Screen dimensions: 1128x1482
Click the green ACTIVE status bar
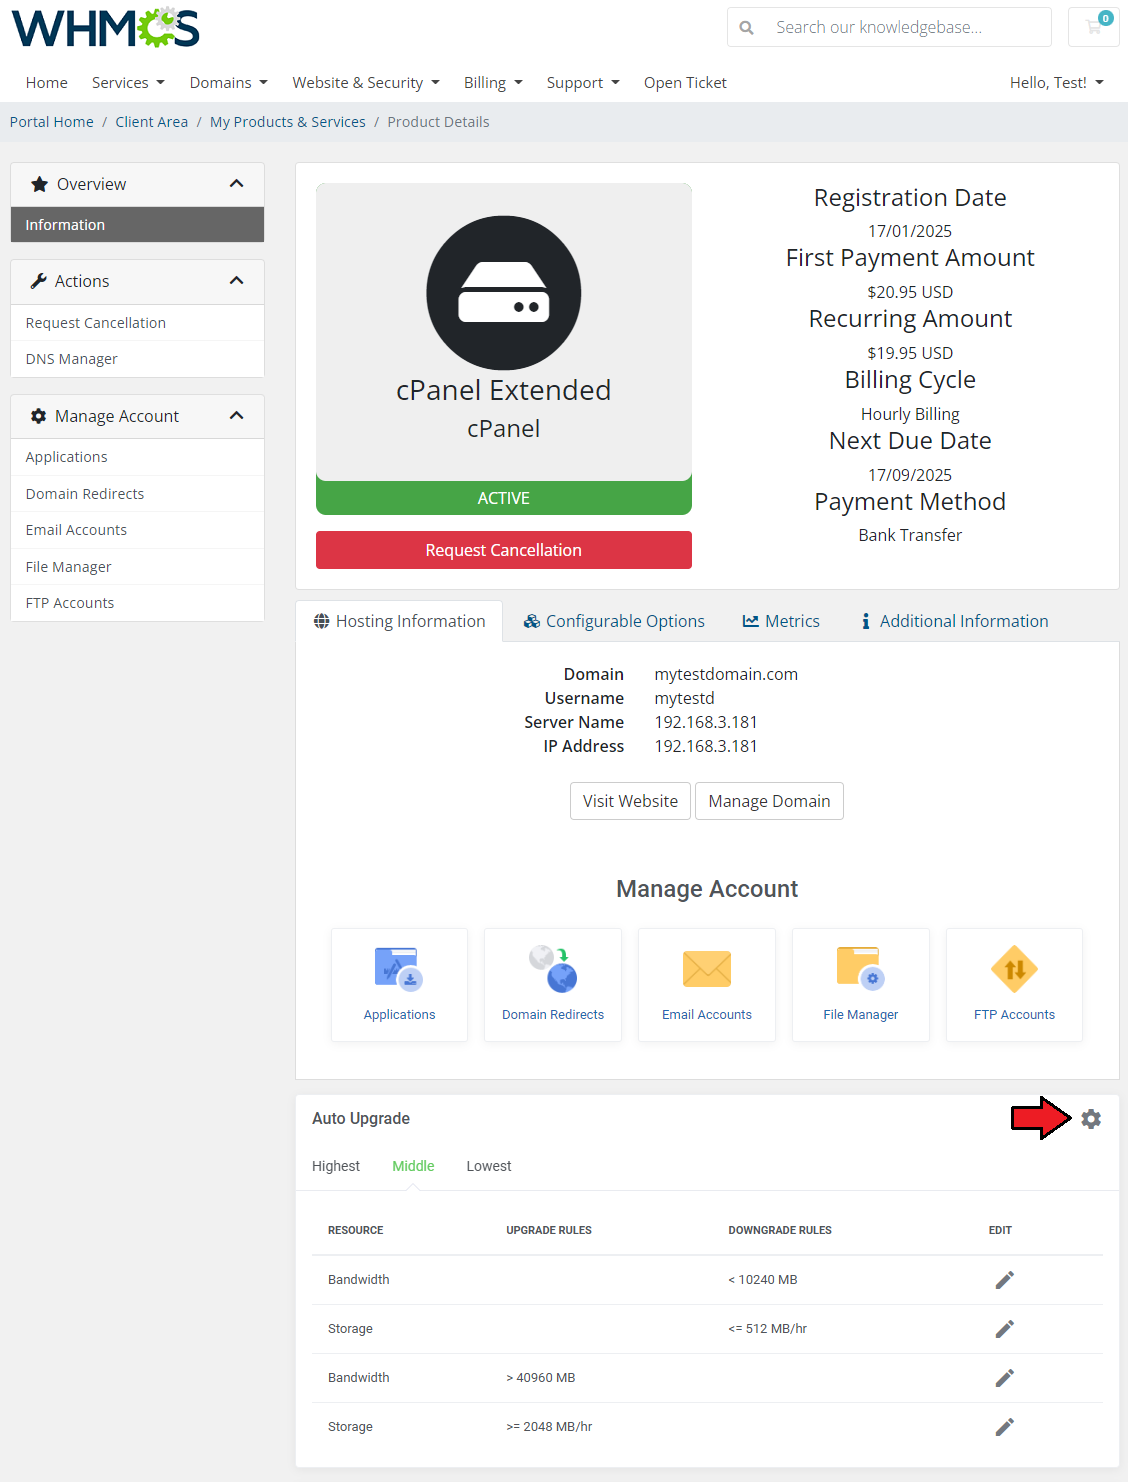pyautogui.click(x=504, y=498)
